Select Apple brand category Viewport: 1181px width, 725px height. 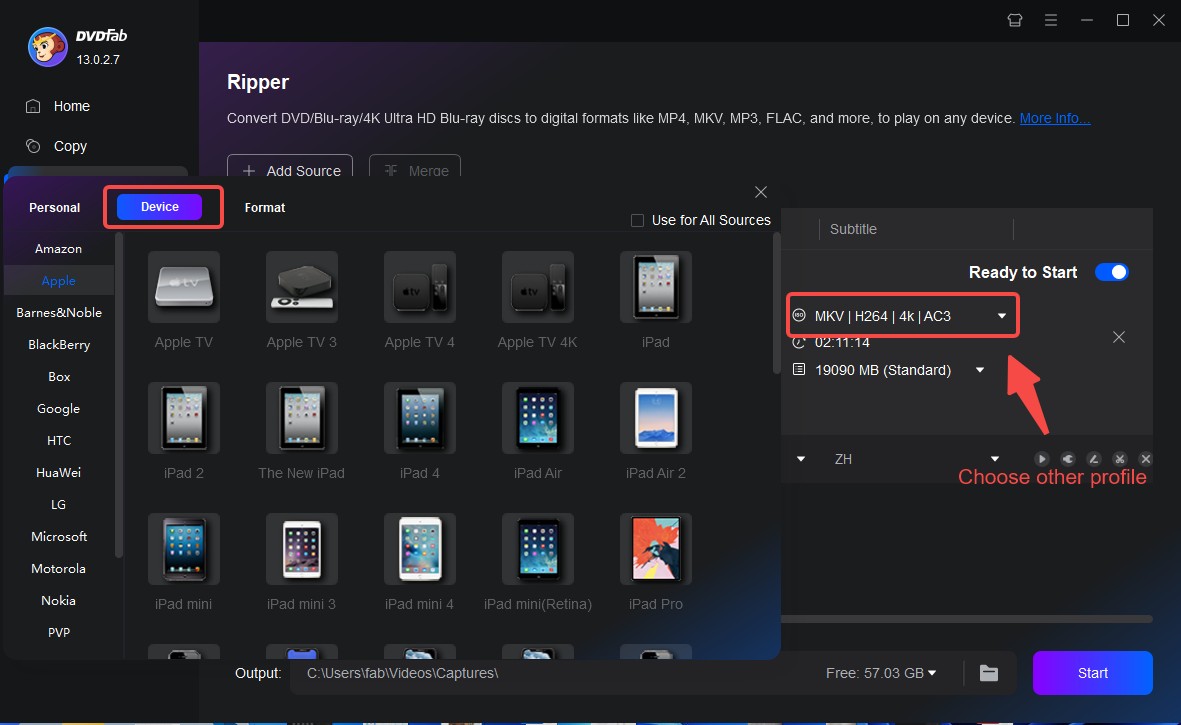pos(59,280)
